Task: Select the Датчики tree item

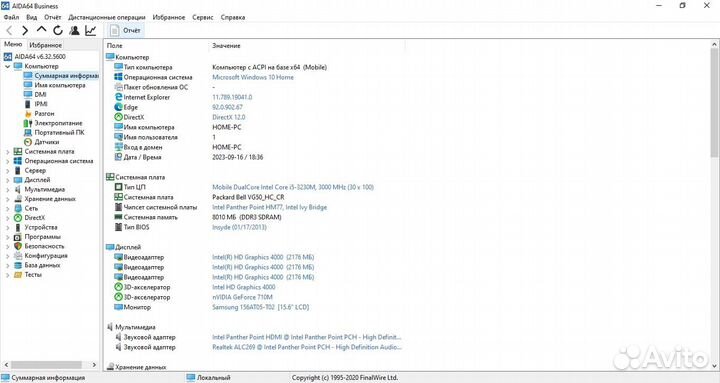Action: click(x=47, y=142)
